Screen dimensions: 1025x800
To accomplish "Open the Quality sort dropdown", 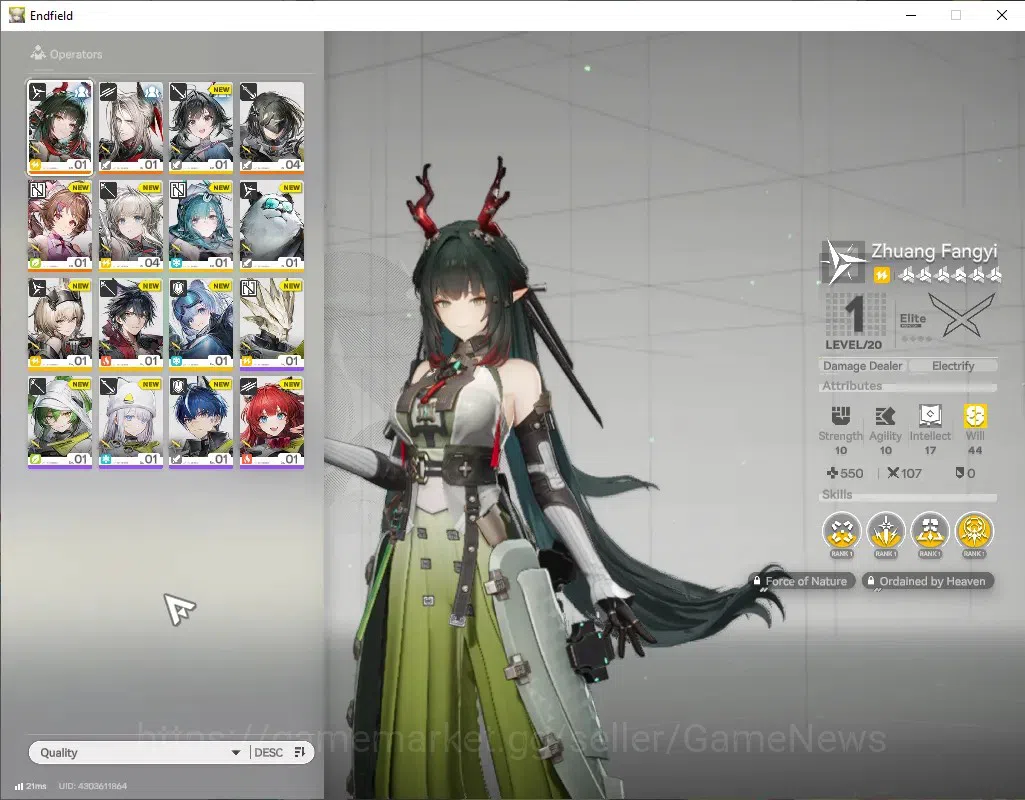I will (x=139, y=752).
